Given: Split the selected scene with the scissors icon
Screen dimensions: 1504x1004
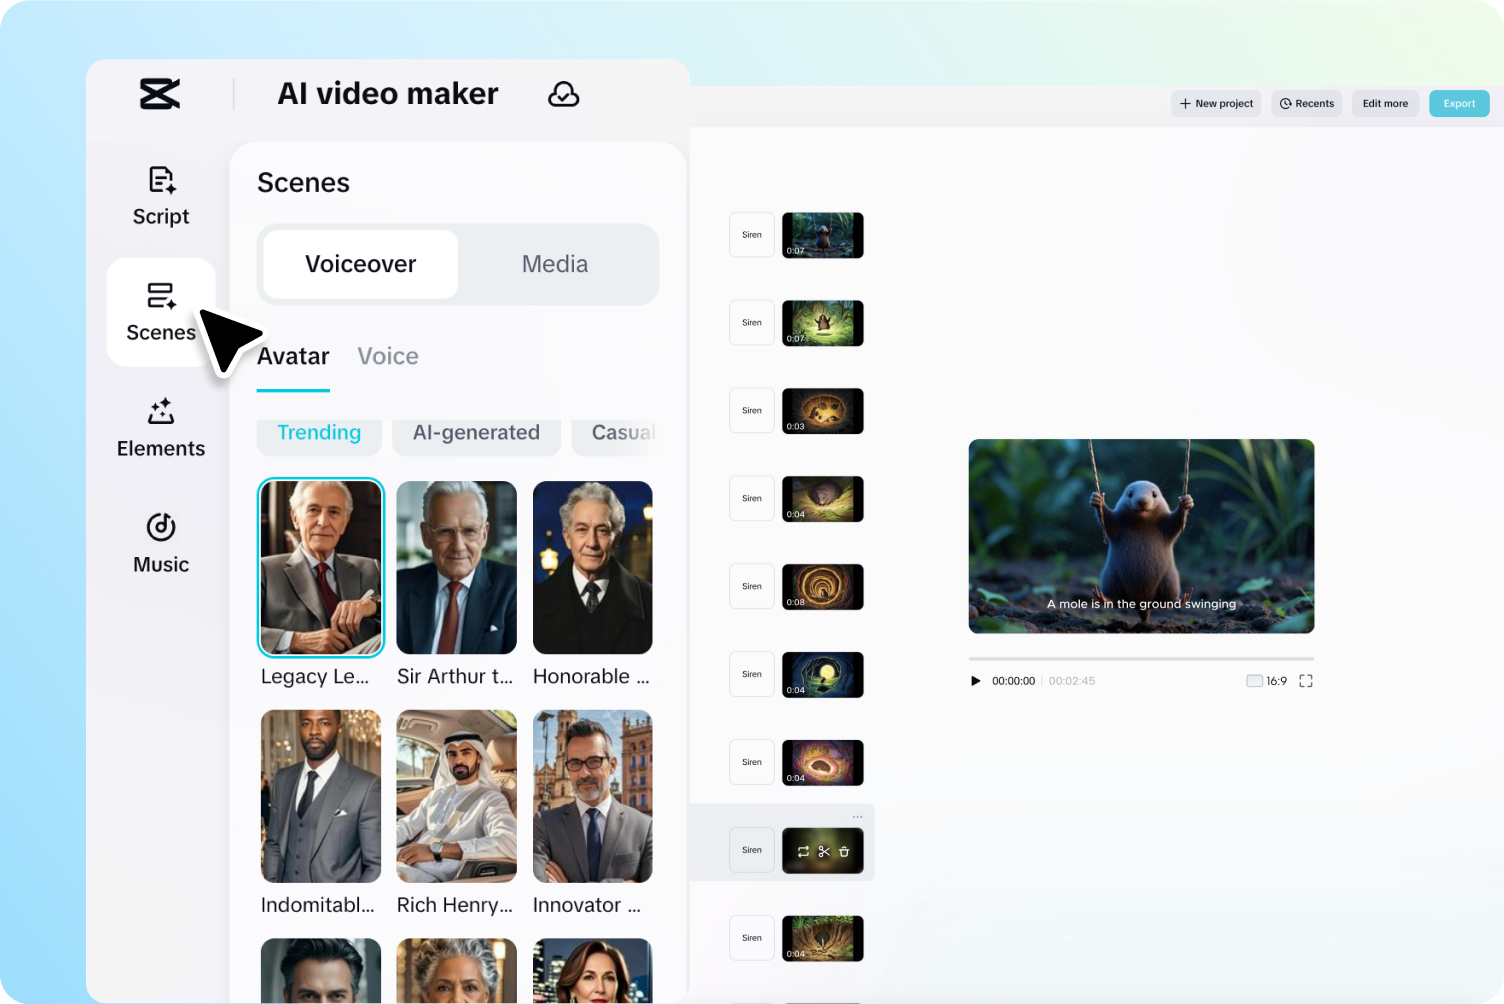Looking at the screenshot, I should coord(822,851).
